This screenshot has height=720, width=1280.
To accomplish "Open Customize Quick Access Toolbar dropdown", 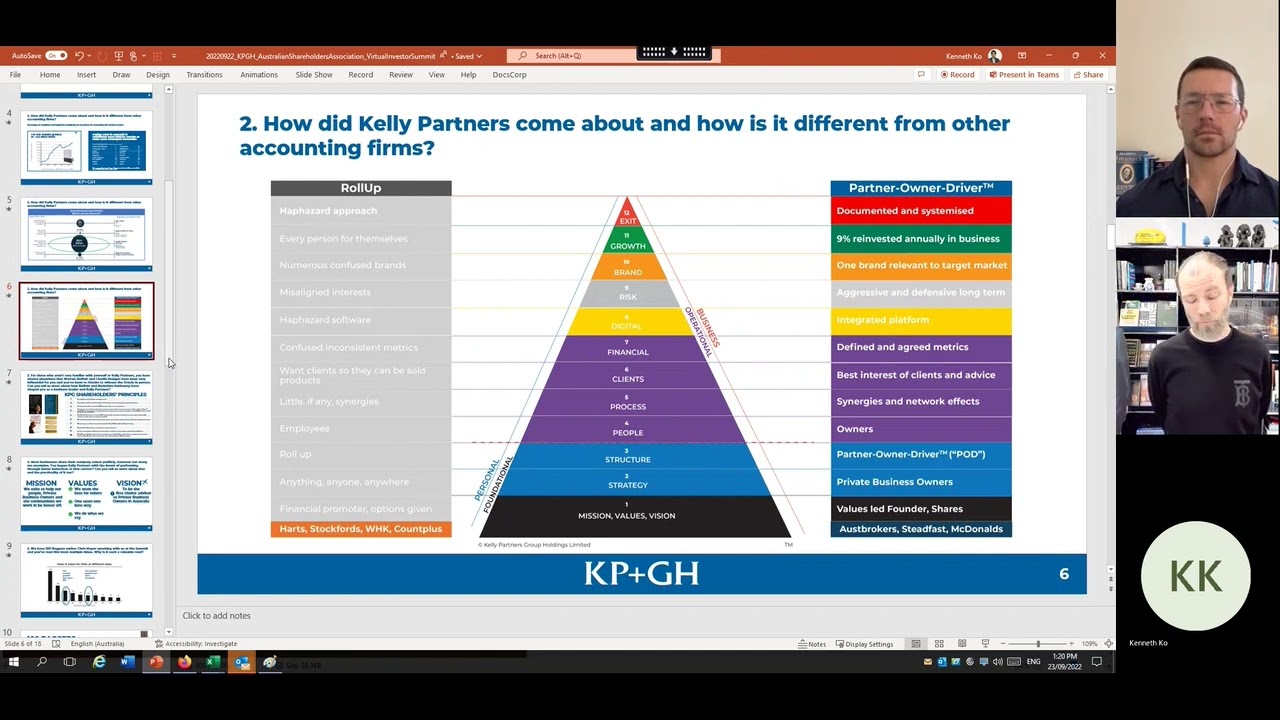I will [x=174, y=56].
